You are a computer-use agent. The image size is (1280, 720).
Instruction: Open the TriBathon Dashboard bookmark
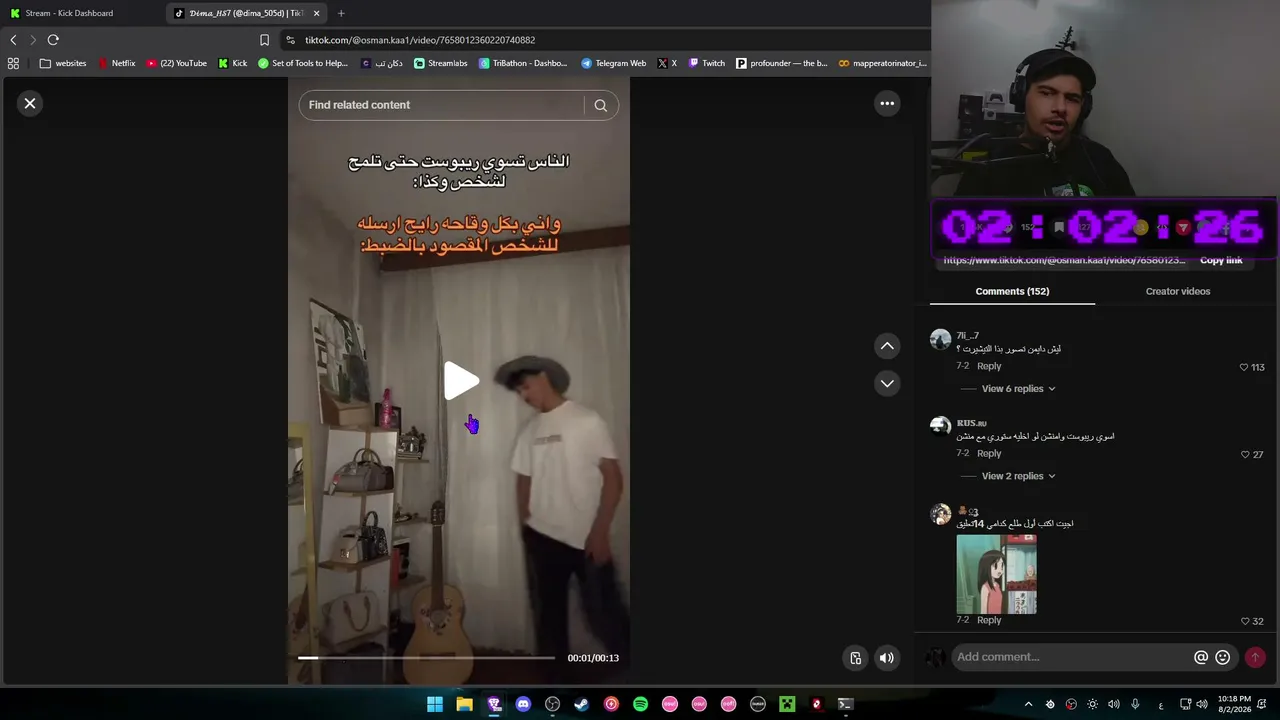point(523,63)
